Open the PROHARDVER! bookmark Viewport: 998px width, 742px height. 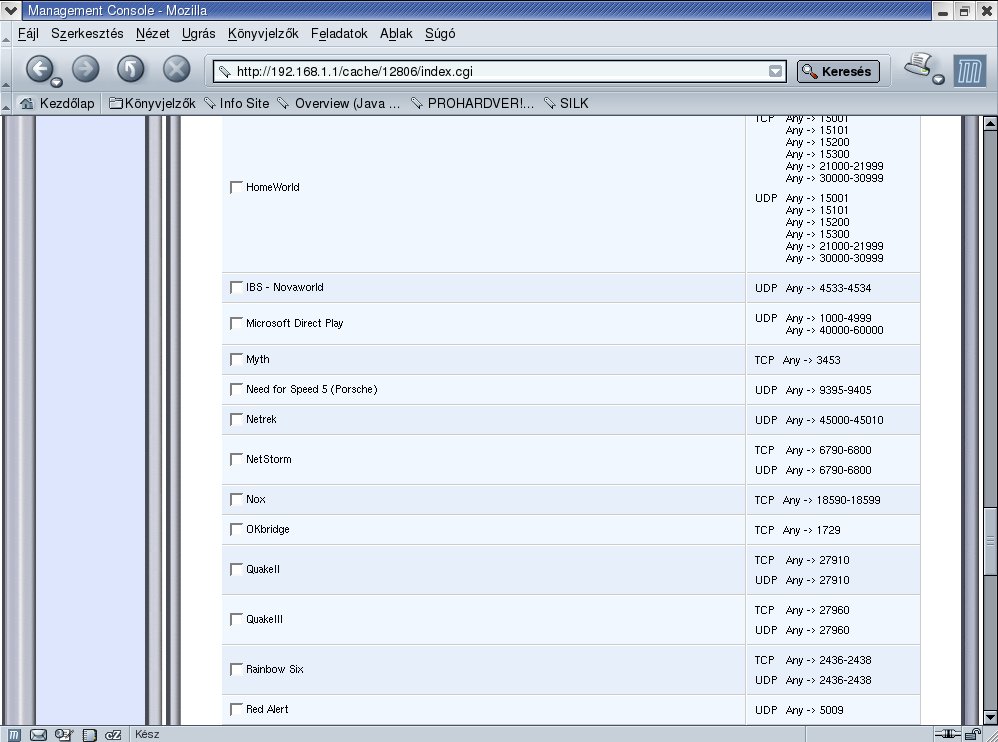click(x=472, y=103)
